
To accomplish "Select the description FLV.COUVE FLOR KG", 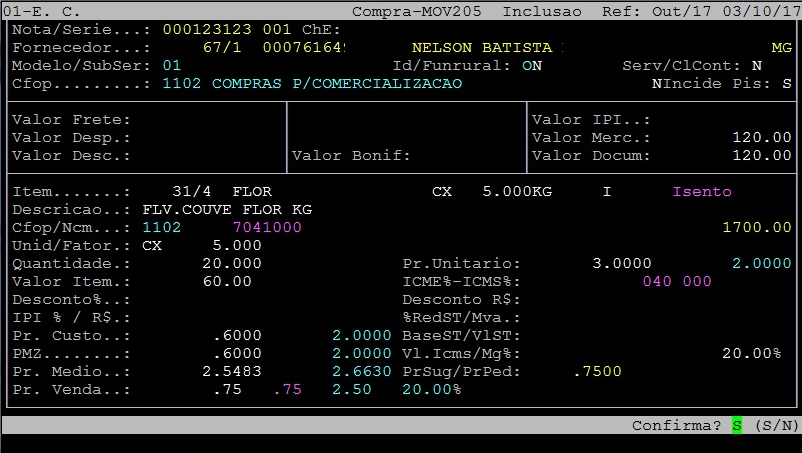I will (227, 209).
